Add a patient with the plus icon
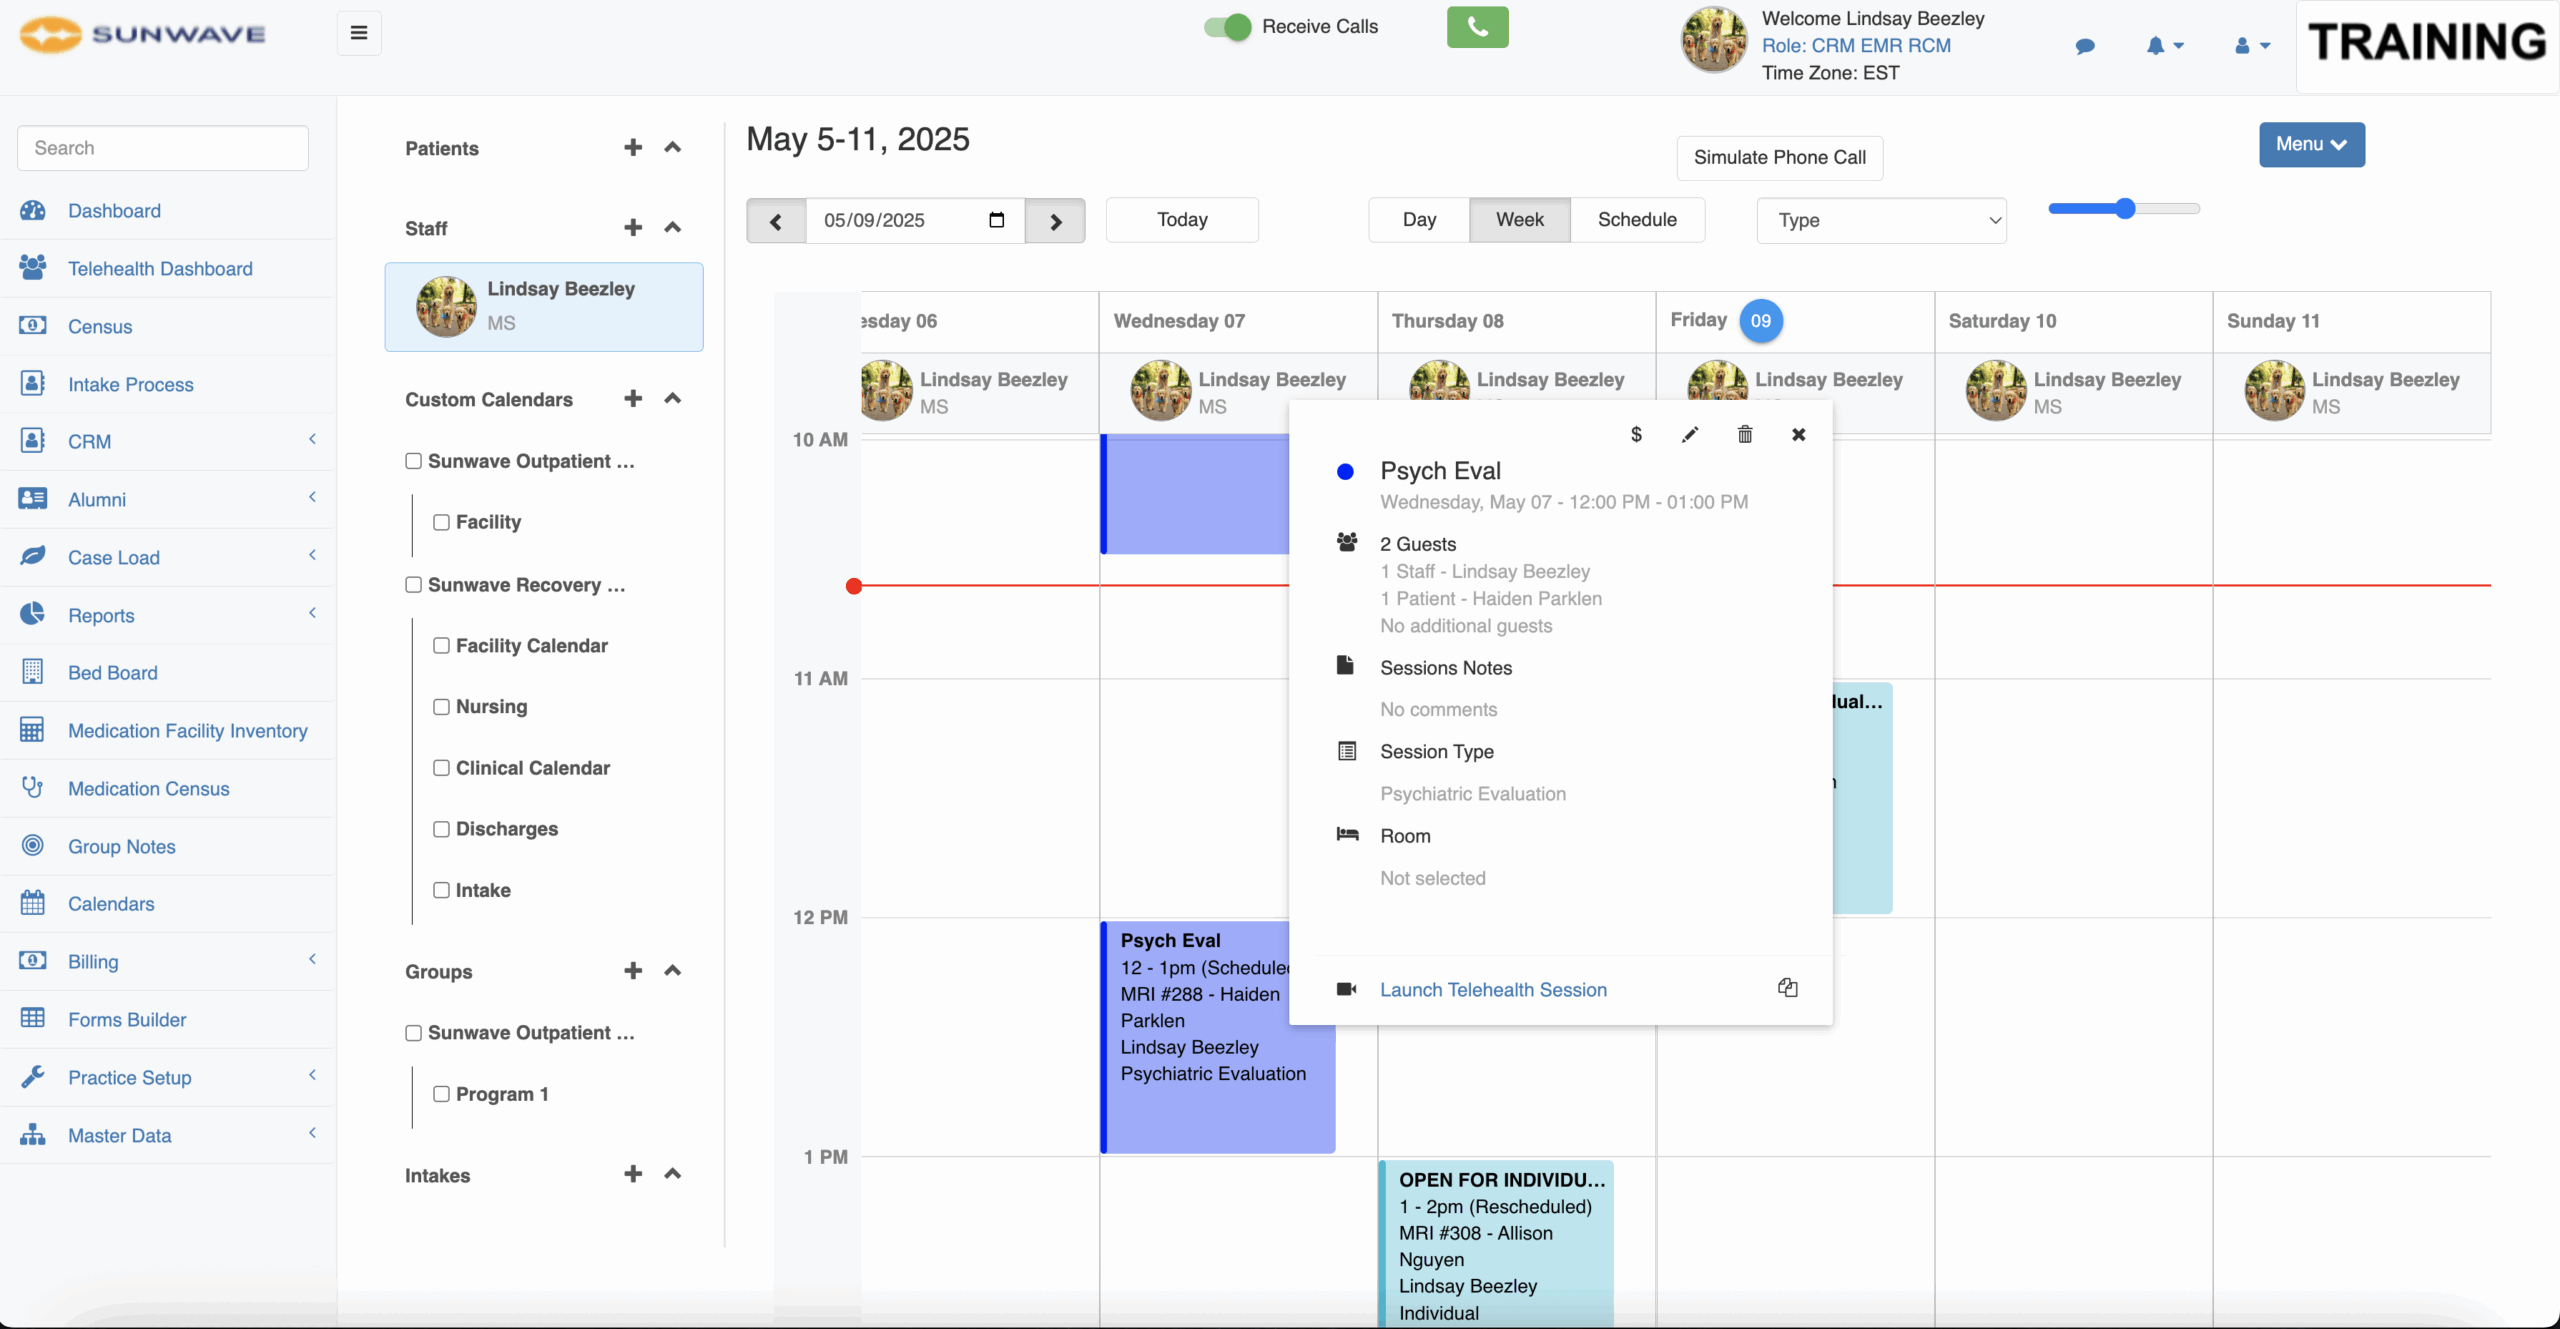The height and width of the screenshot is (1329, 2560). click(x=633, y=148)
